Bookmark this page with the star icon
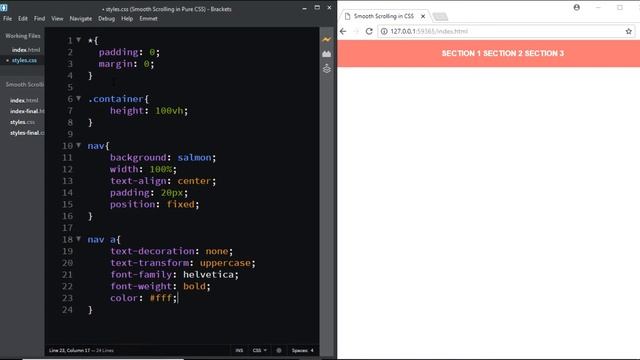 click(629, 31)
